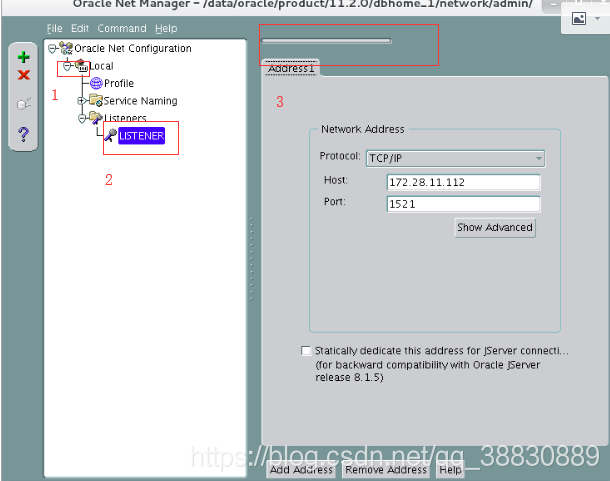Click the Profile globe icon
The image size is (610, 481).
[96, 83]
